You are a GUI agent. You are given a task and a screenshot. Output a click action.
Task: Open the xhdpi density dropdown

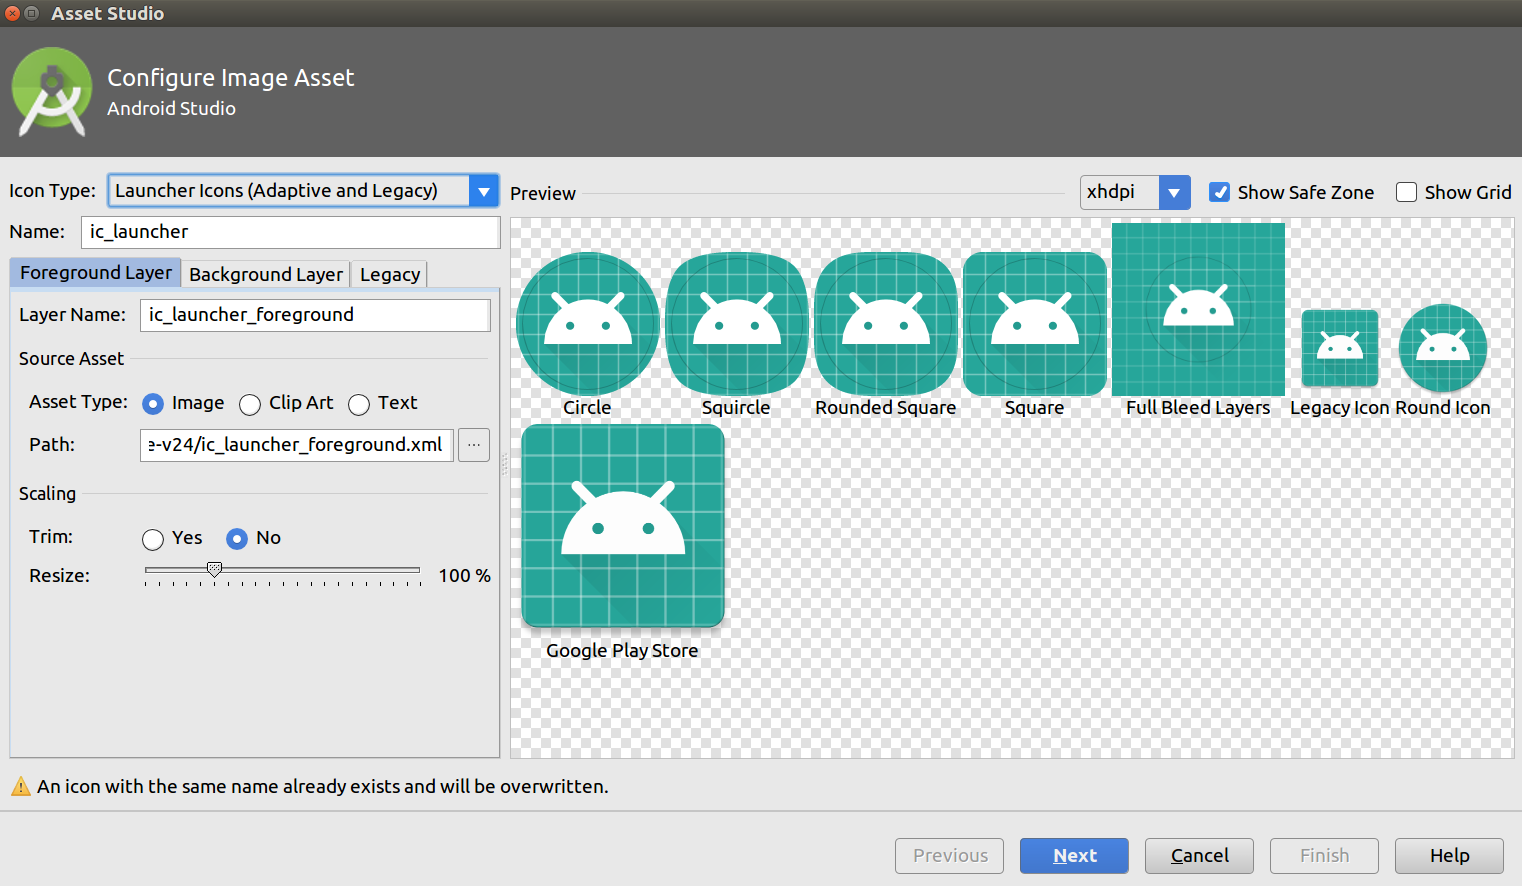(x=1174, y=192)
